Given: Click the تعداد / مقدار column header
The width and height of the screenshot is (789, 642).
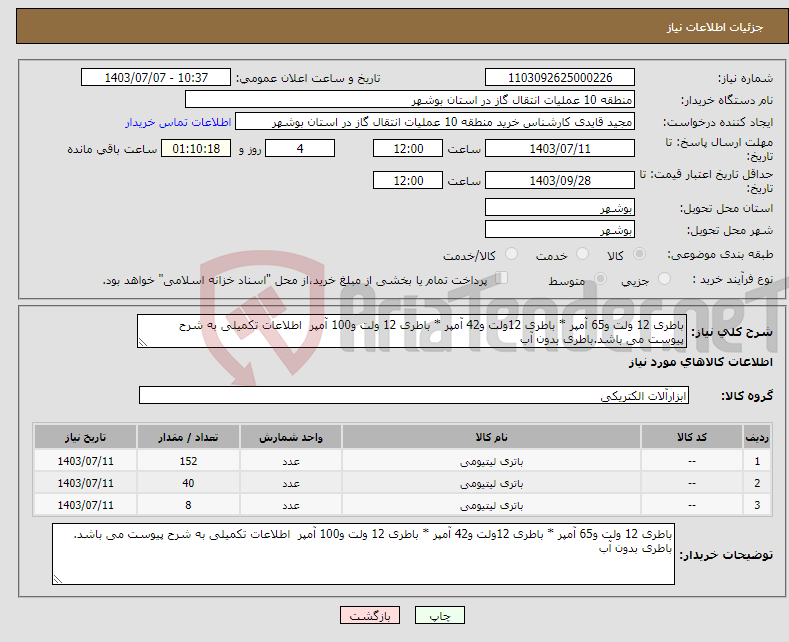Looking at the screenshot, I should point(188,437).
